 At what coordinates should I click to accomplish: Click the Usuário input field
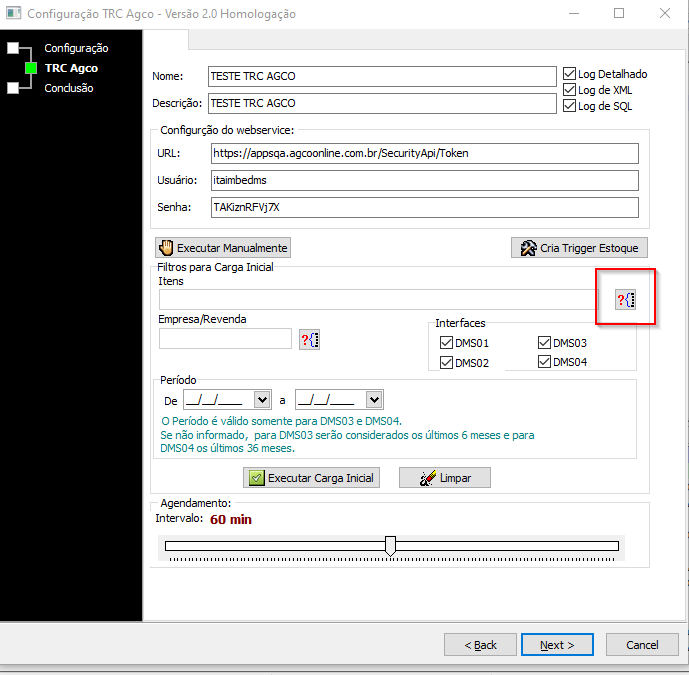pos(424,180)
